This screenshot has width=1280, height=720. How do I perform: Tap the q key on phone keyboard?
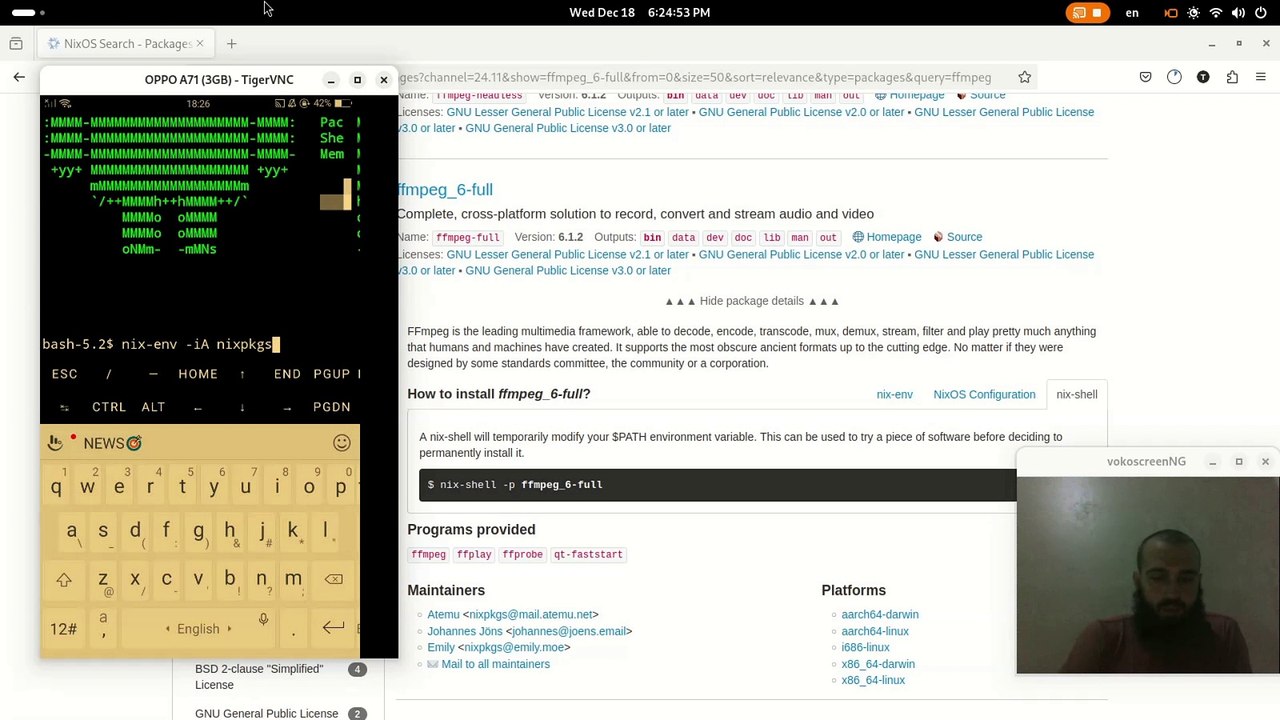56,486
